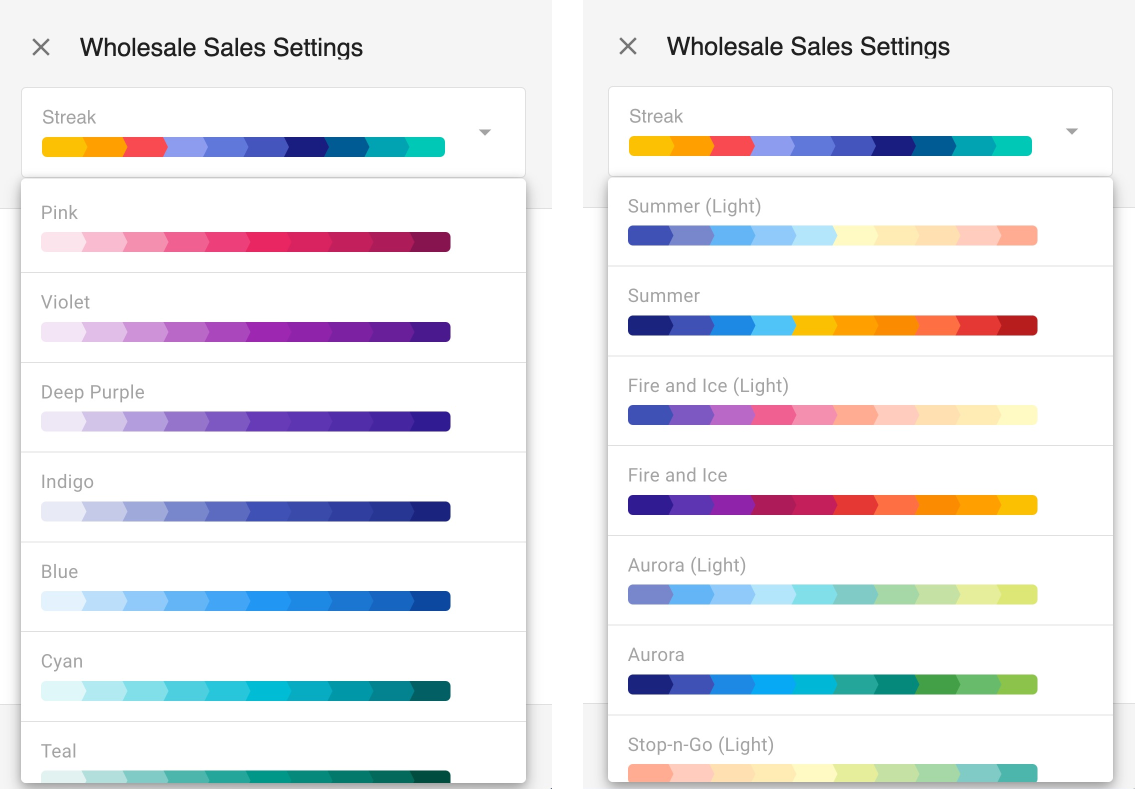Pick the Indigo color palette
Screen dimensions: 1135x789
[246, 498]
